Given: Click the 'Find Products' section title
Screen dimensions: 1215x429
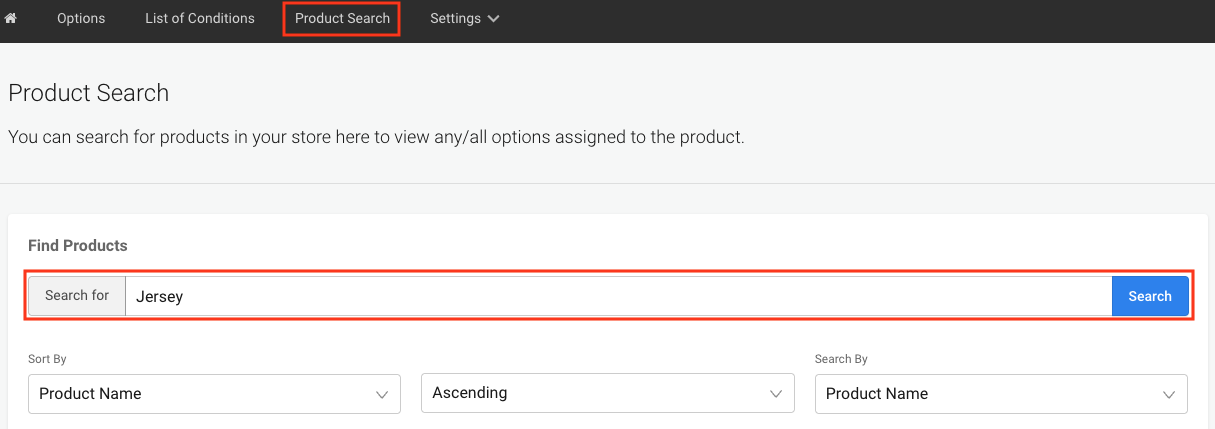Looking at the screenshot, I should (78, 245).
